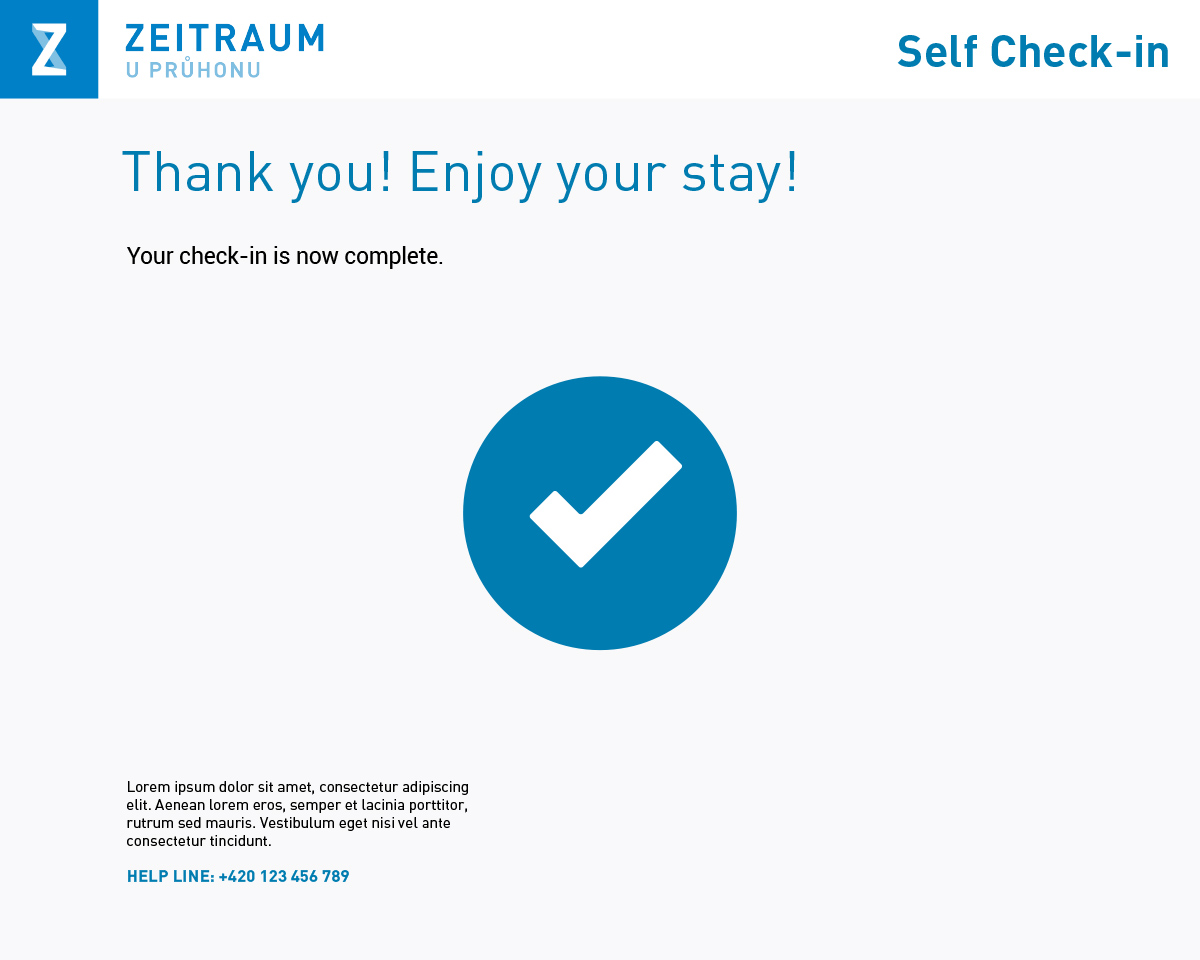Click the Lorem ipsum paragraph

point(298,814)
